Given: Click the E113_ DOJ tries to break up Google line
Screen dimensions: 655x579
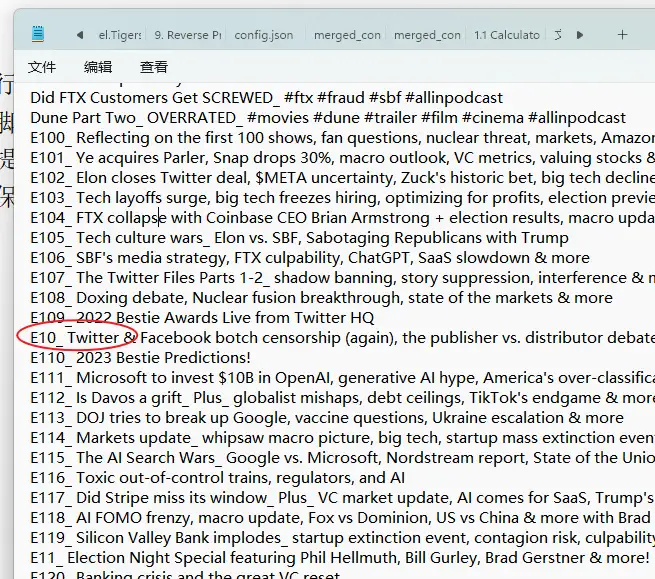Looking at the screenshot, I should (x=327, y=418).
